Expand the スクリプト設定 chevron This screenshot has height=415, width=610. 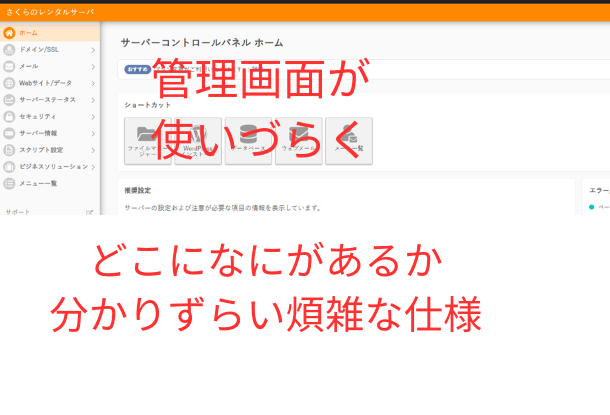click(x=93, y=150)
